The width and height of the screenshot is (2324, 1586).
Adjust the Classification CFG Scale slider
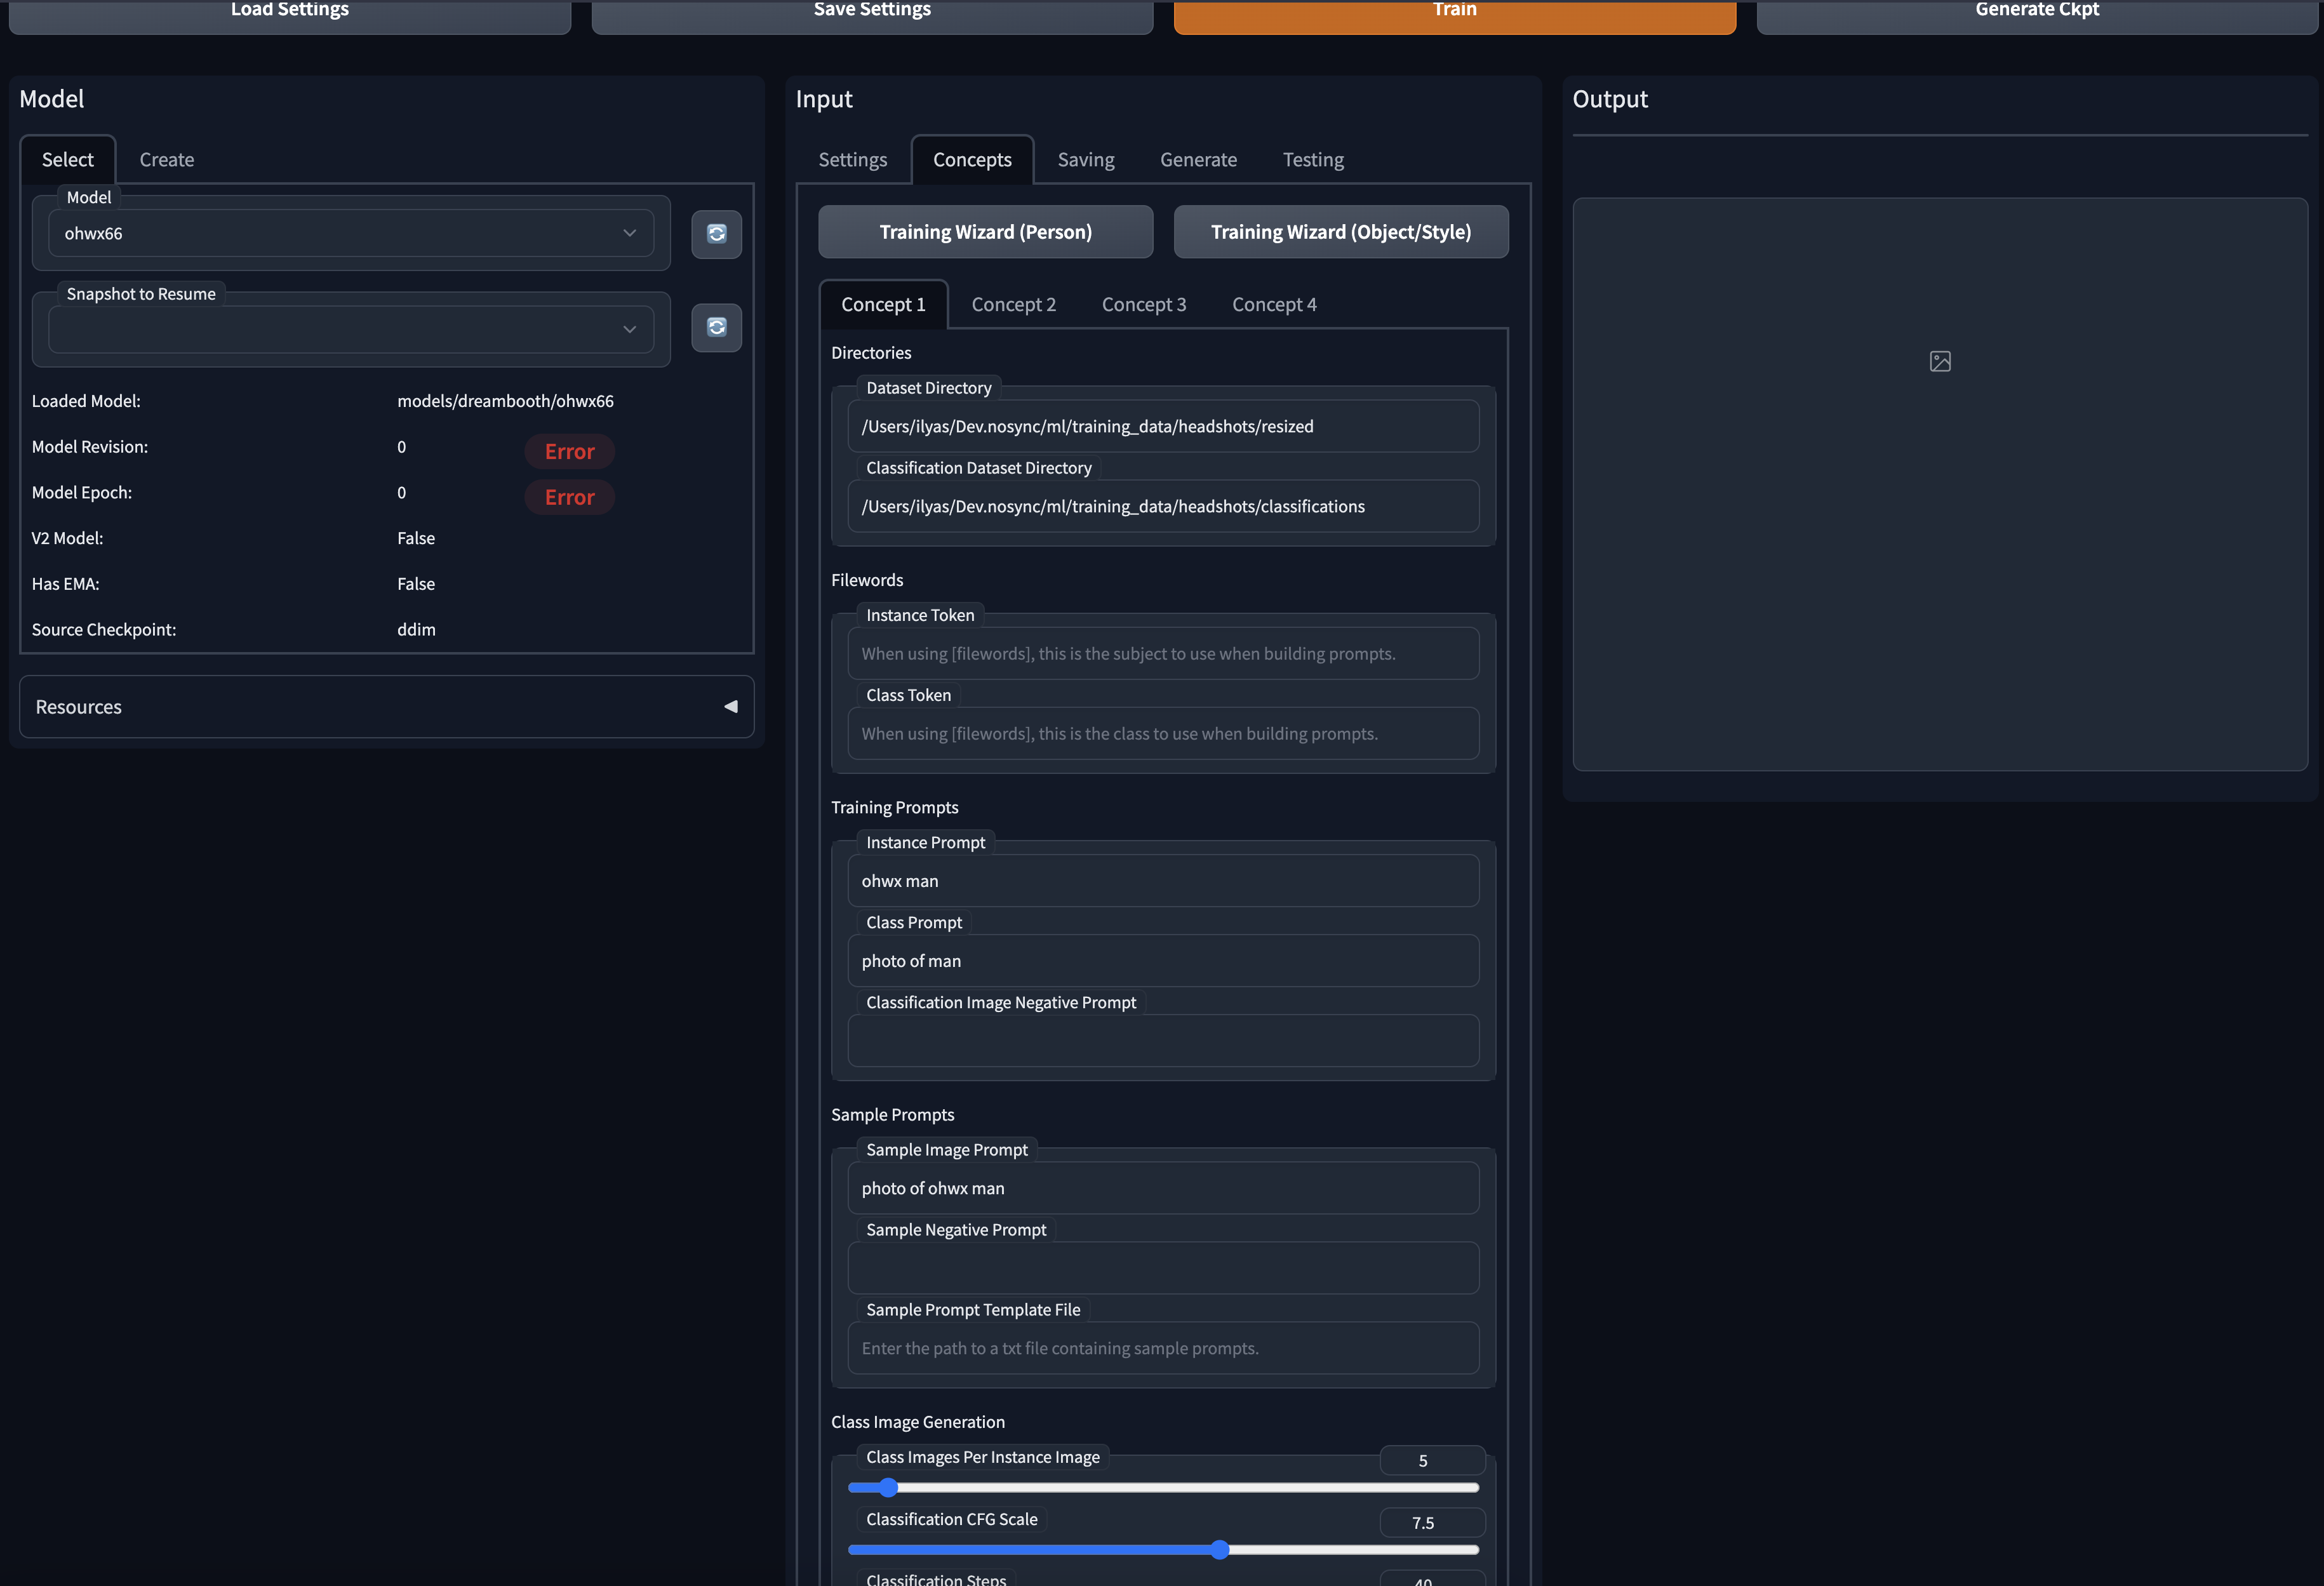click(1163, 1550)
